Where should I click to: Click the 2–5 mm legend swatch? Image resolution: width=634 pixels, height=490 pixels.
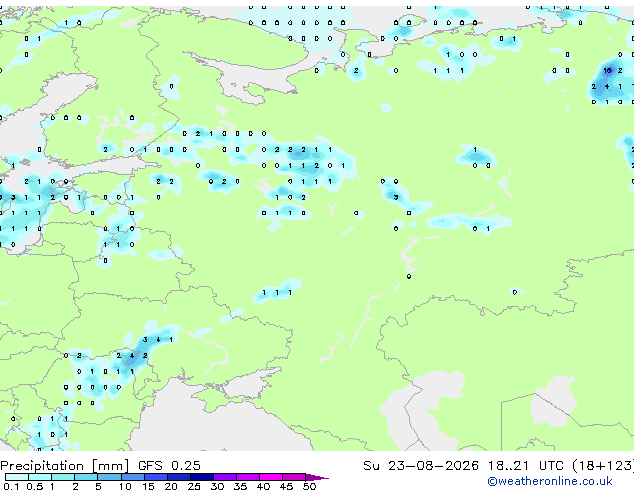tap(86, 477)
